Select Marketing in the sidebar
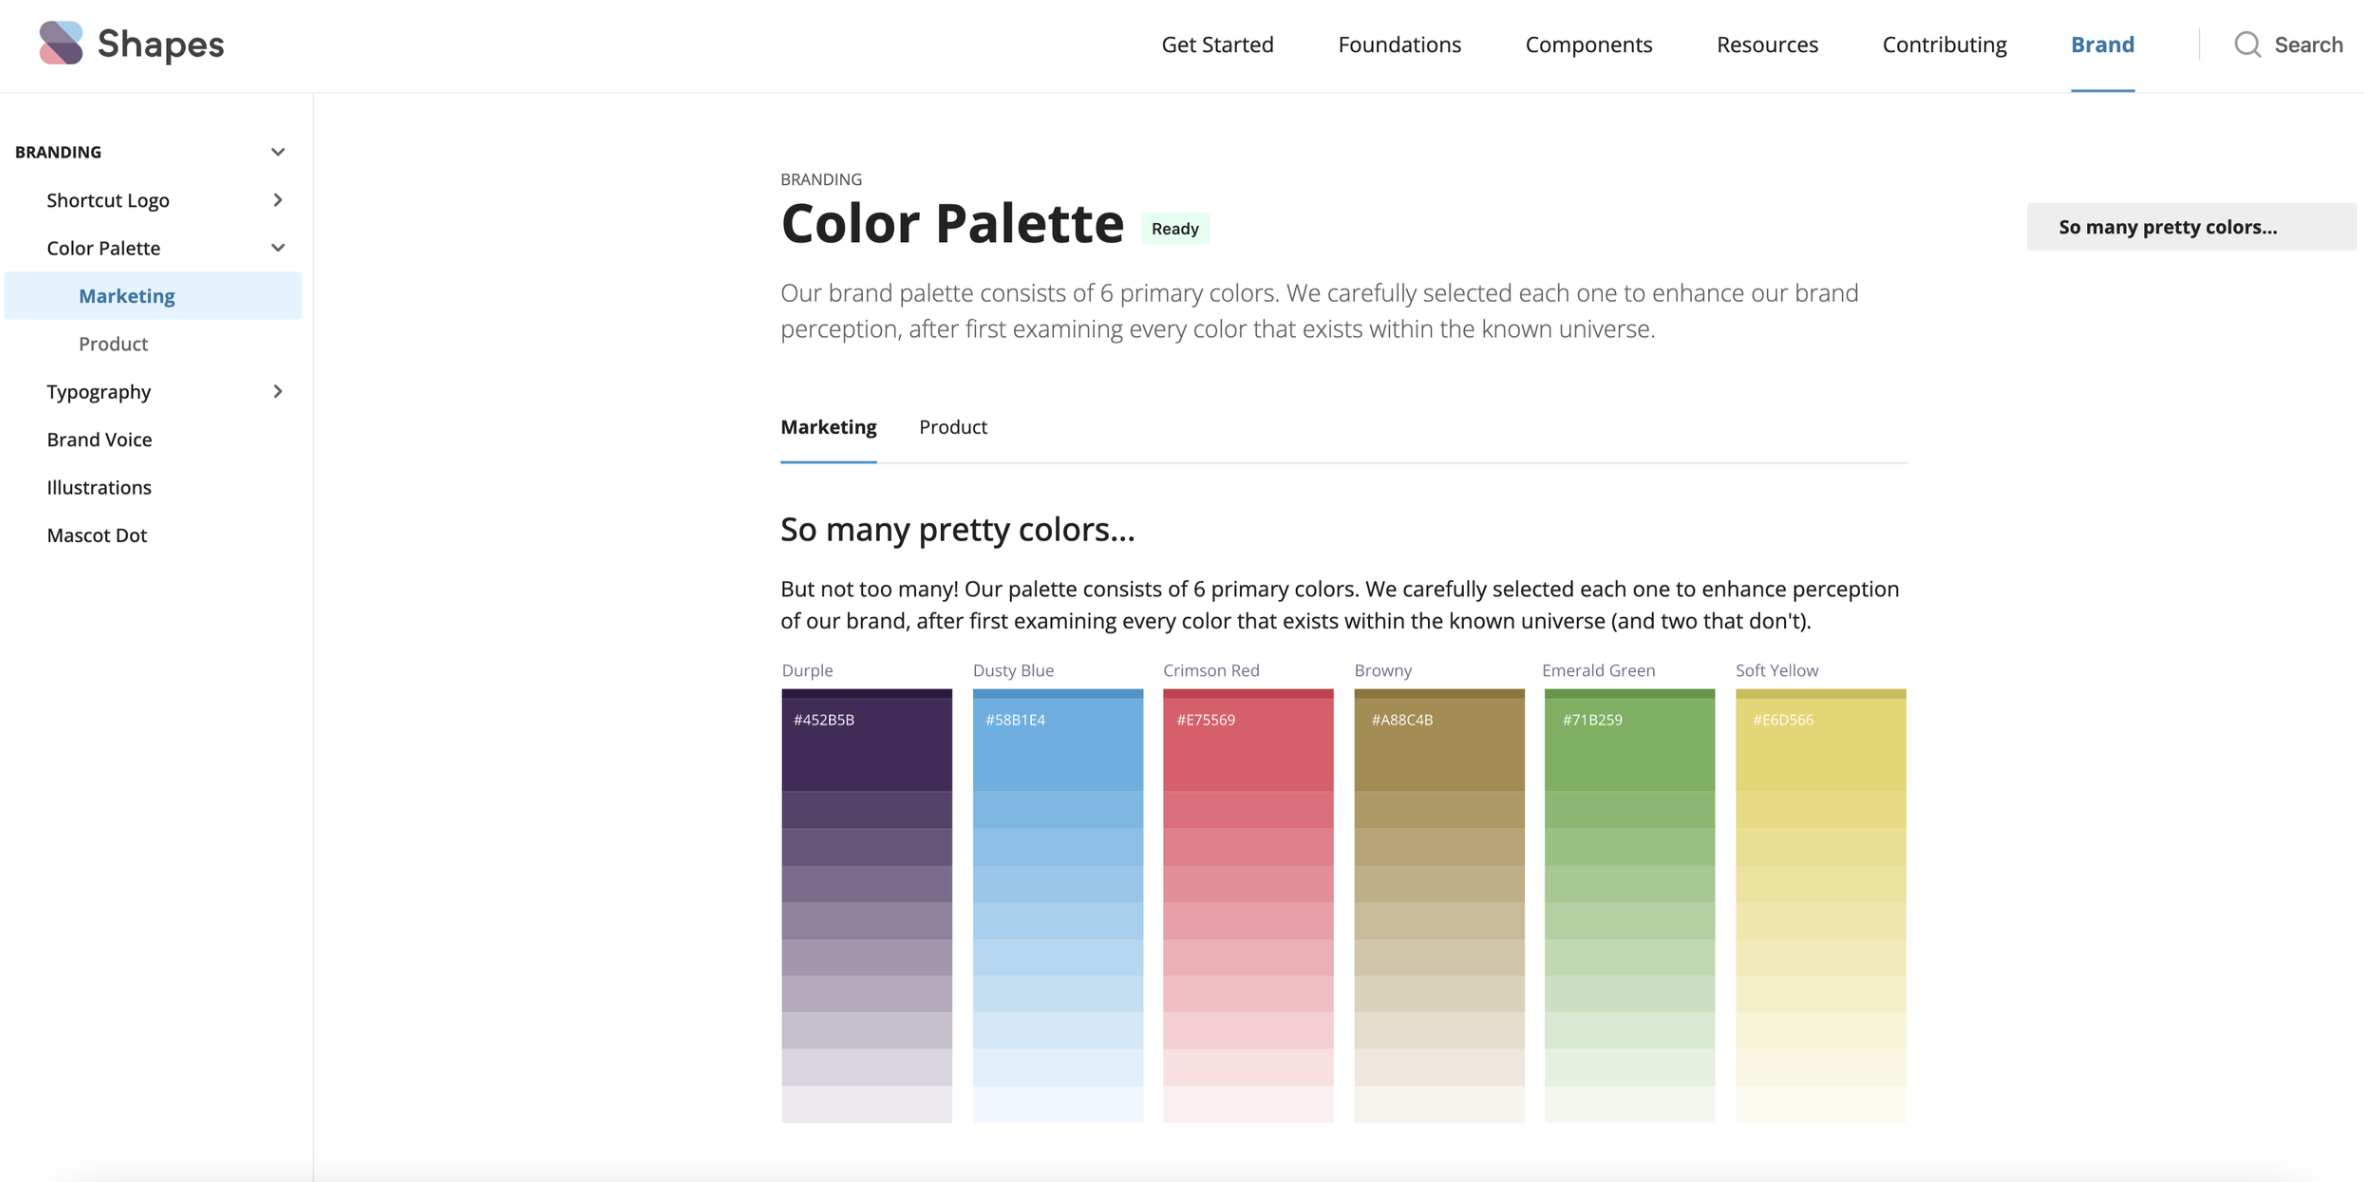Viewport: 2364px width, 1182px height. point(126,295)
